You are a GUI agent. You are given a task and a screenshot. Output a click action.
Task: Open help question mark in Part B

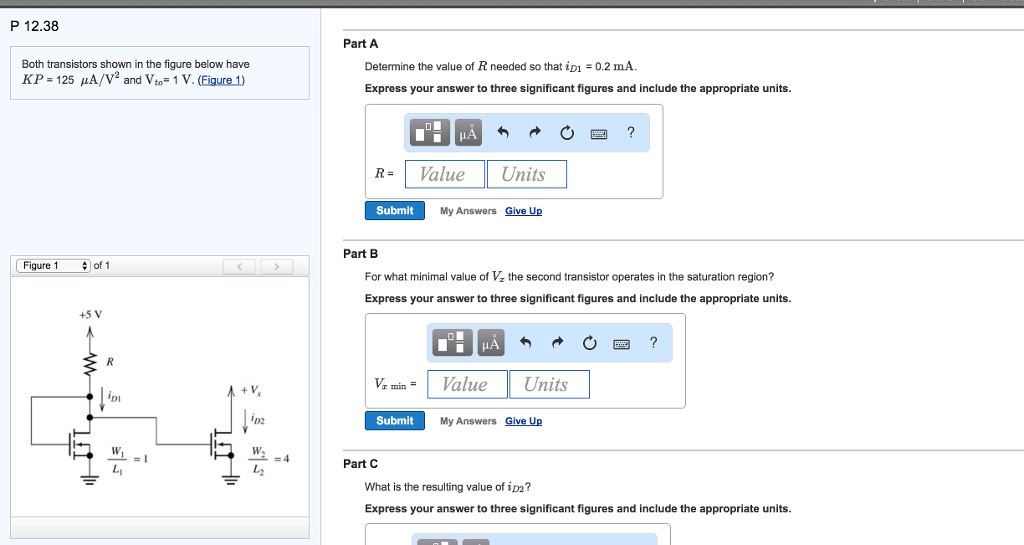[x=653, y=343]
